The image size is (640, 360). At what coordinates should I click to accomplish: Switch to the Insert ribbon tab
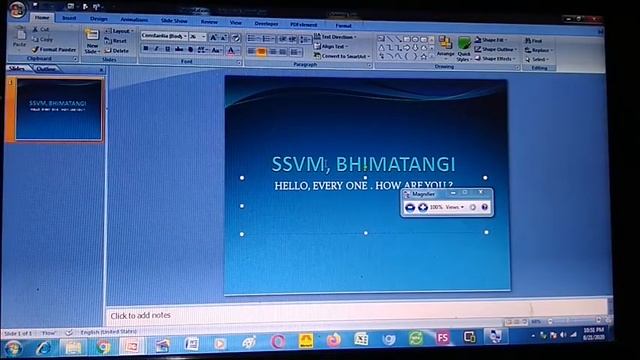pyautogui.click(x=69, y=18)
